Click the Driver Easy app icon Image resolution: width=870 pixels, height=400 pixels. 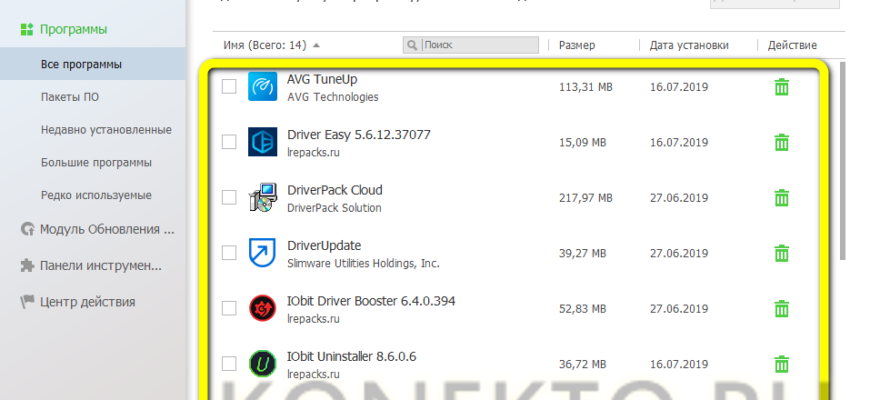262,142
